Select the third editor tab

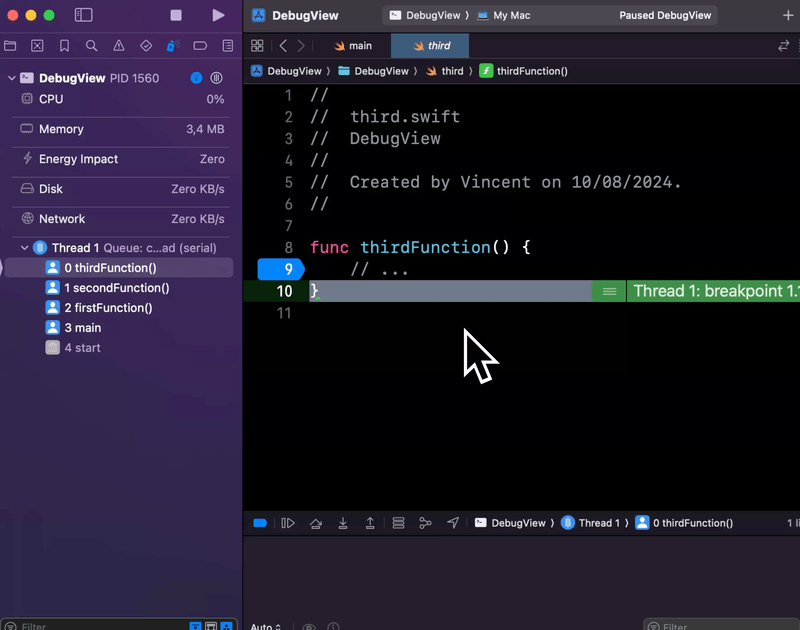(430, 46)
